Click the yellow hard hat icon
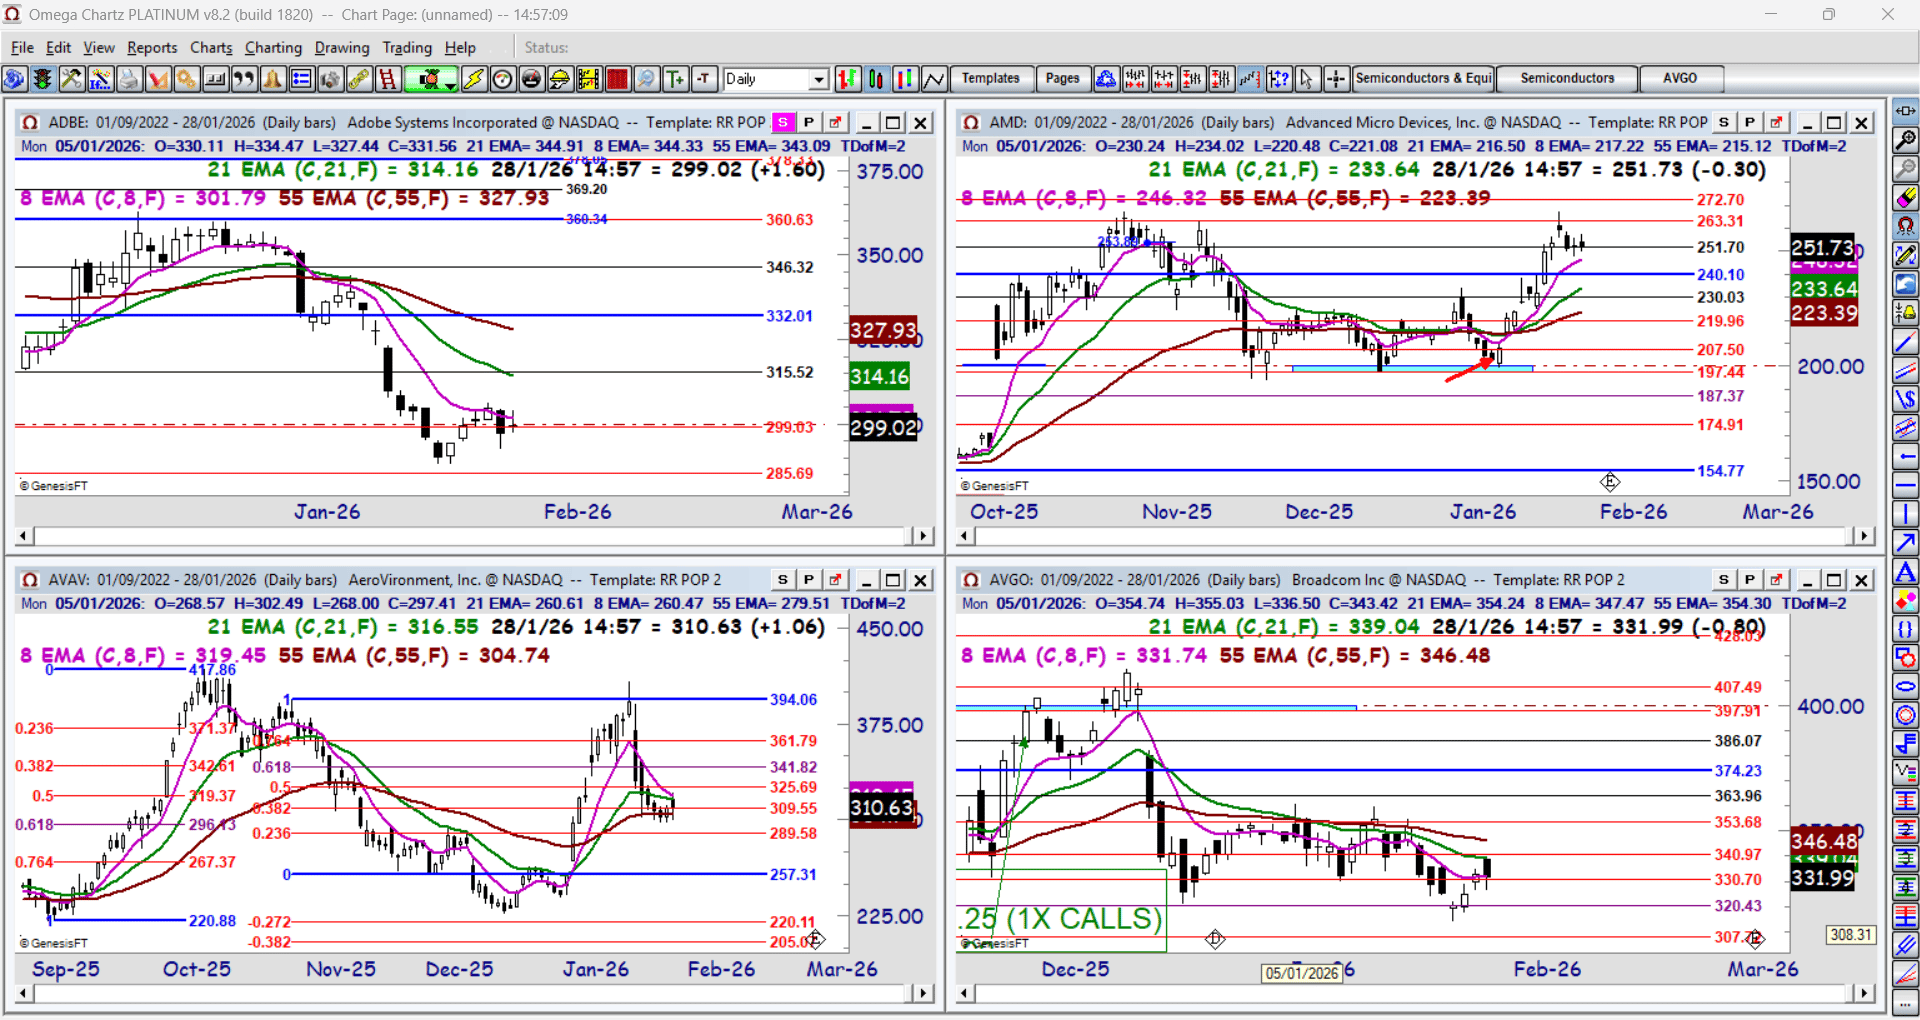This screenshot has height=1020, width=1920. pos(560,79)
